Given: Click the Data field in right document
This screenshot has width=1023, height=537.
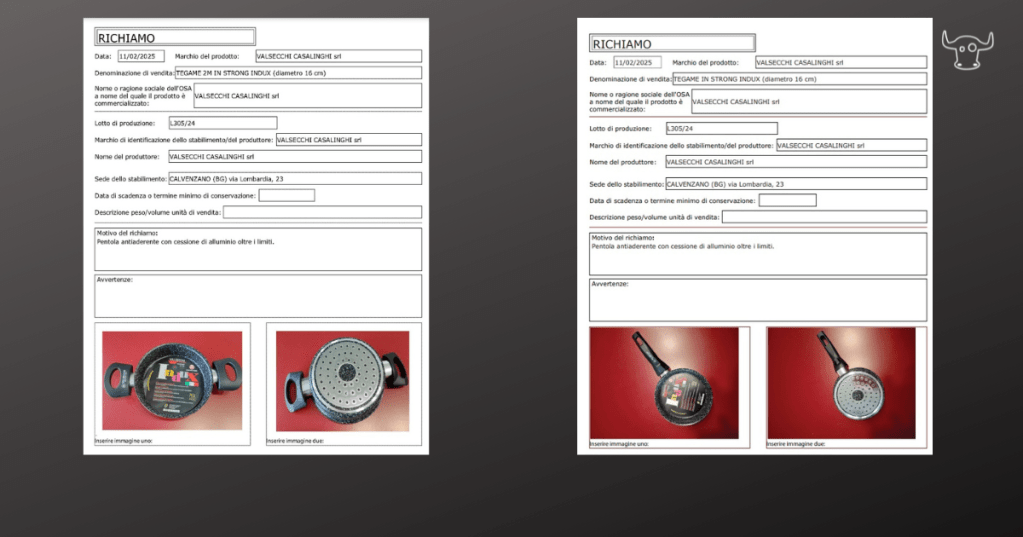Looking at the screenshot, I should pos(638,62).
